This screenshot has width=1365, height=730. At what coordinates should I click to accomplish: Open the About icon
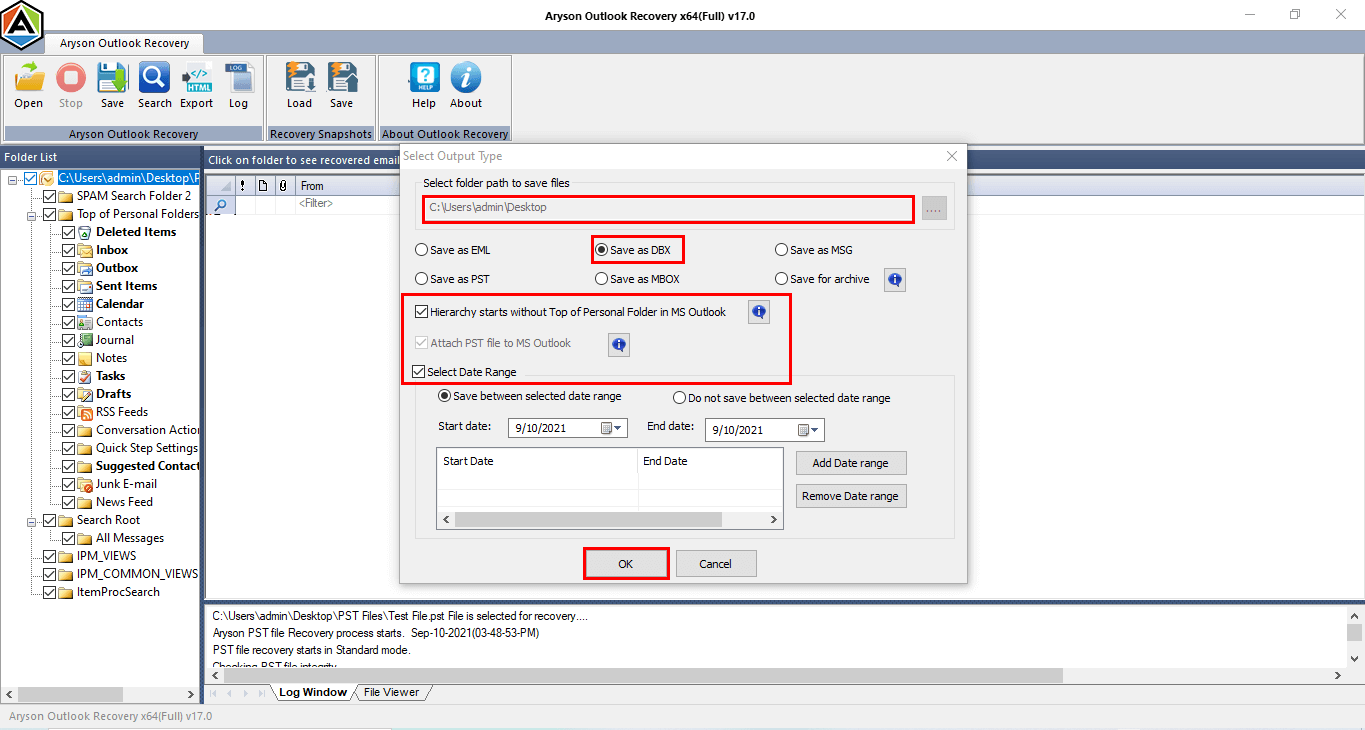466,78
